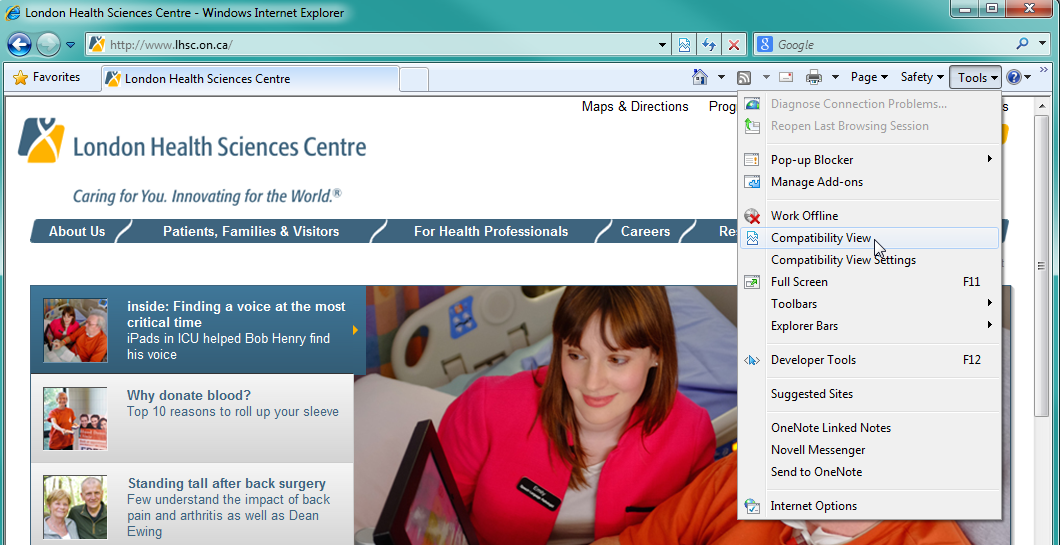
Task: Click the back surgery couple thumbnail
Action: [x=75, y=507]
